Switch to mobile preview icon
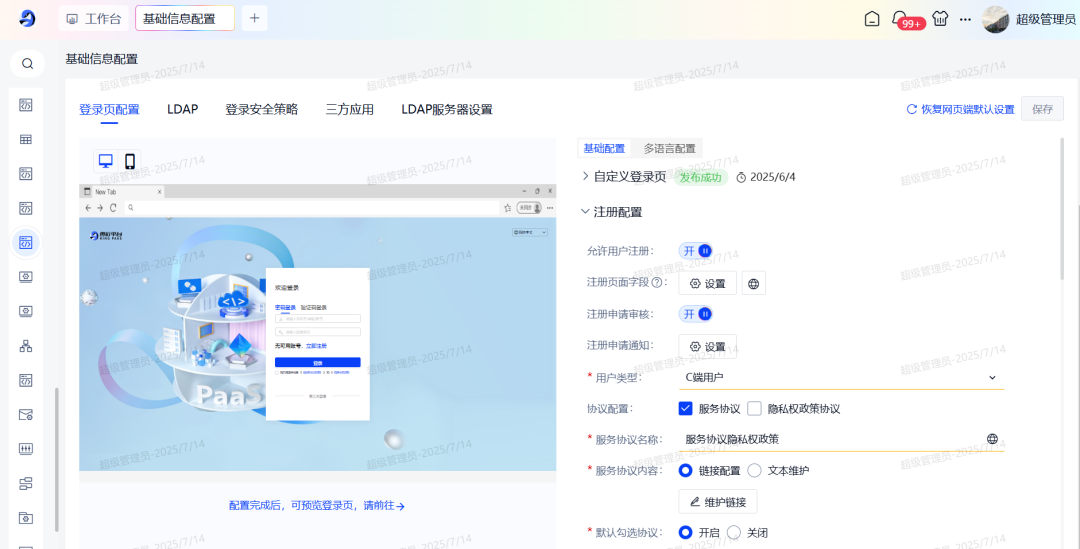1080x549 pixels. pyautogui.click(x=130, y=161)
